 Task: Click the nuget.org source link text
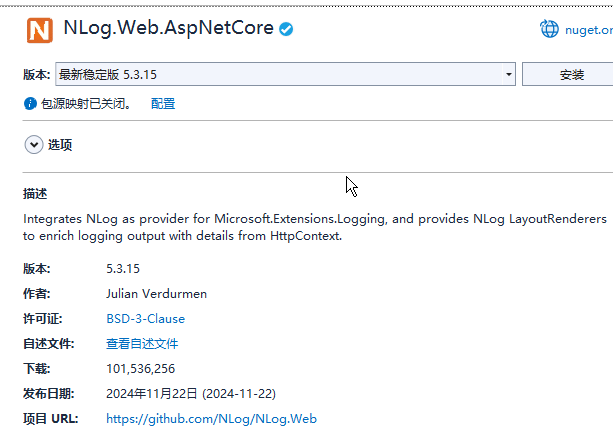[x=590, y=30]
